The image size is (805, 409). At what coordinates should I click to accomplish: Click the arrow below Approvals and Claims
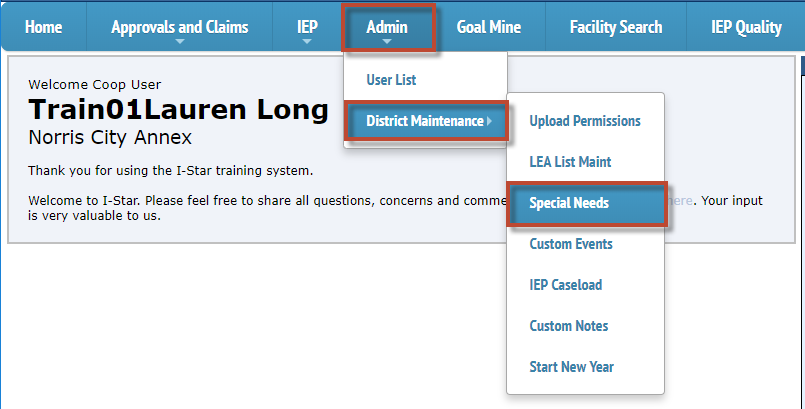tap(179, 43)
